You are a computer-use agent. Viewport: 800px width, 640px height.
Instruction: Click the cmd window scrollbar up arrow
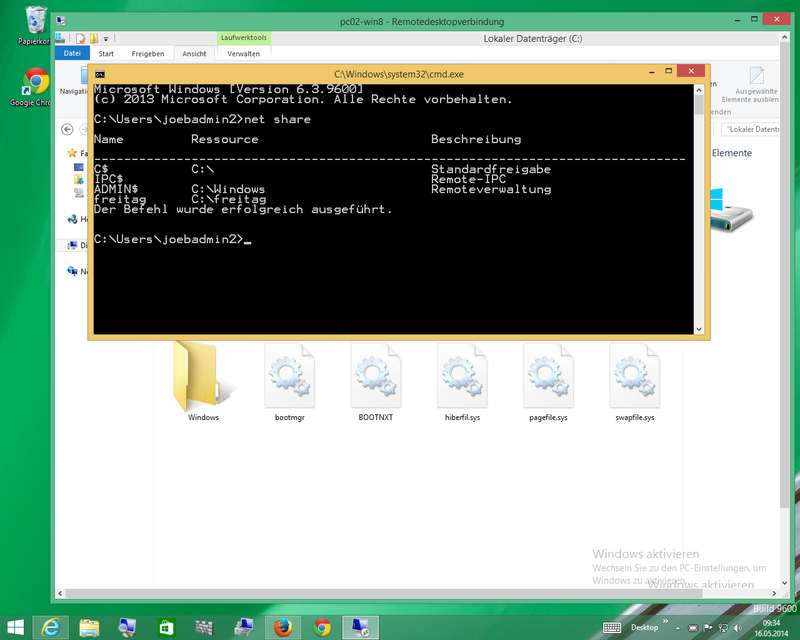[699, 92]
